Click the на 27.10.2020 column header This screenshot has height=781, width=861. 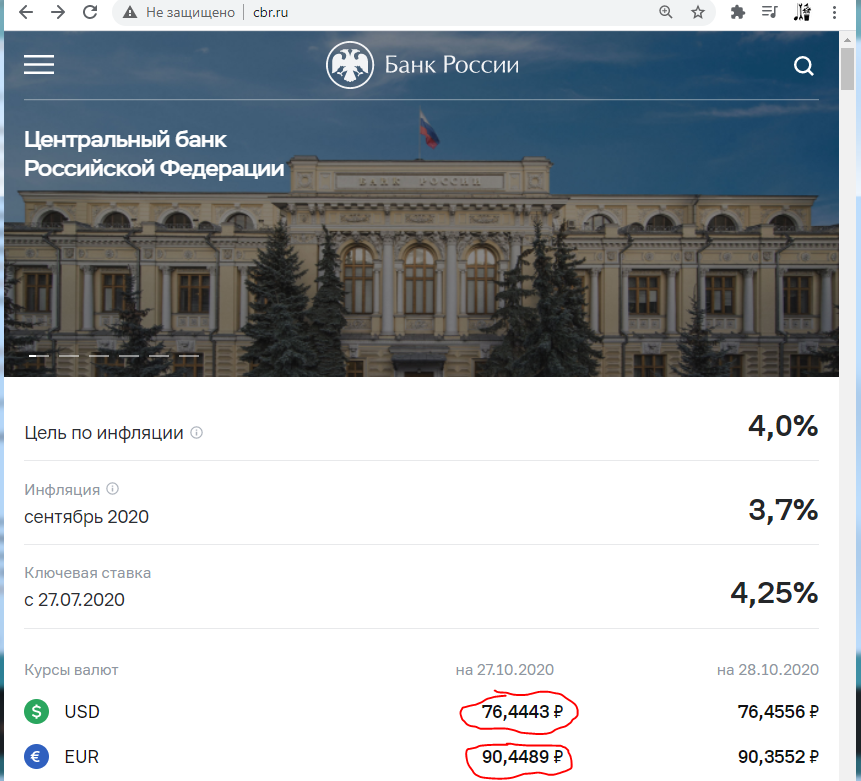click(505, 670)
